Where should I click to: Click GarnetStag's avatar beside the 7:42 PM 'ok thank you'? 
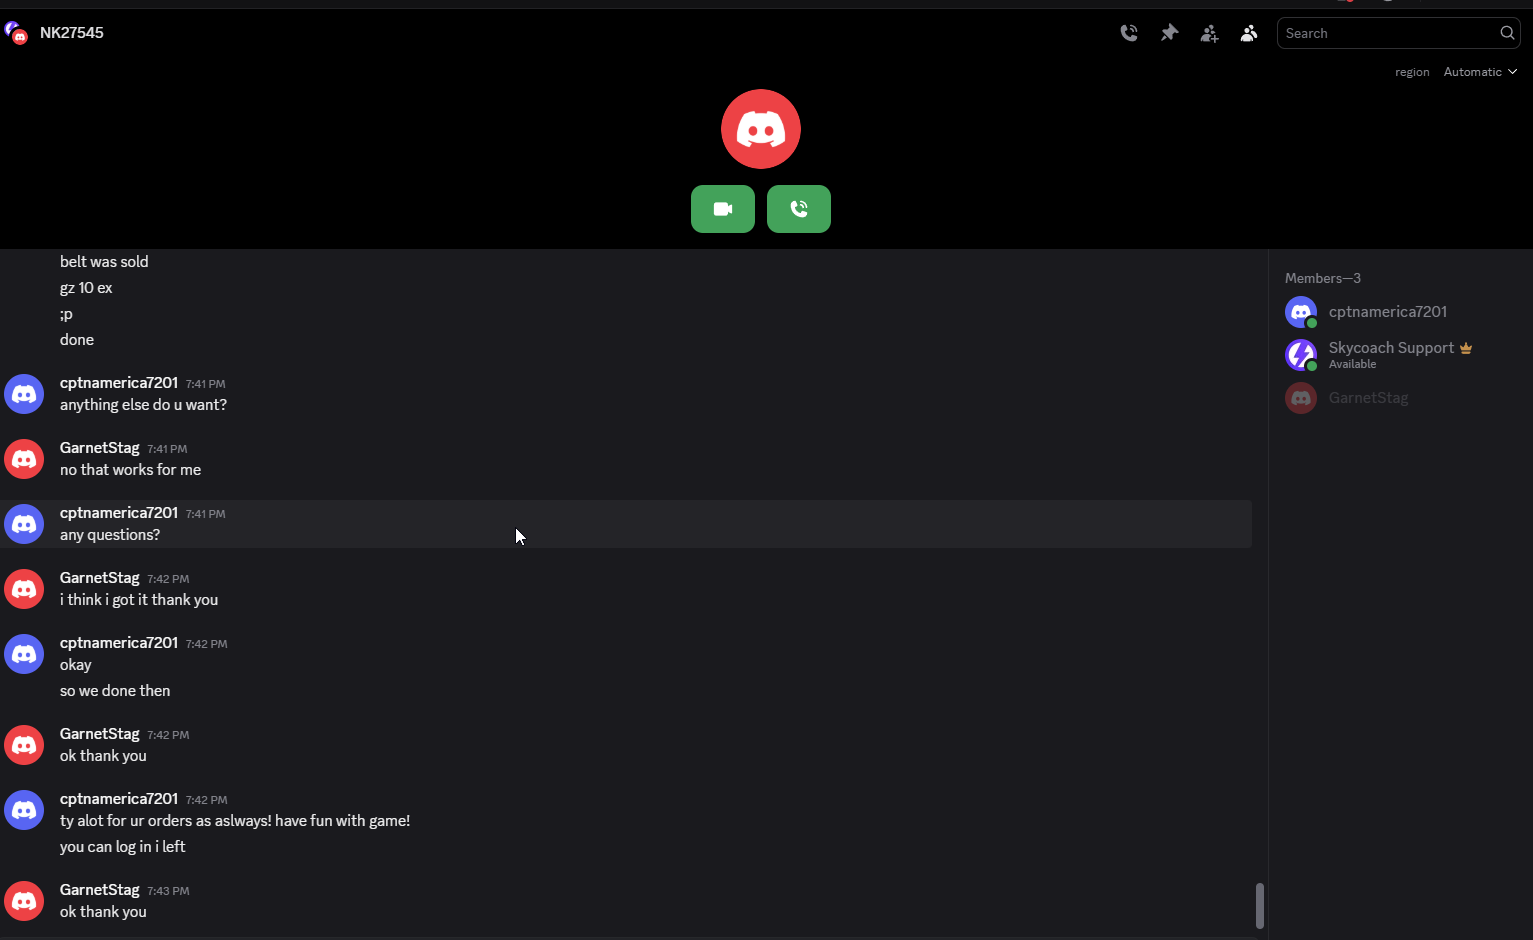(24, 745)
